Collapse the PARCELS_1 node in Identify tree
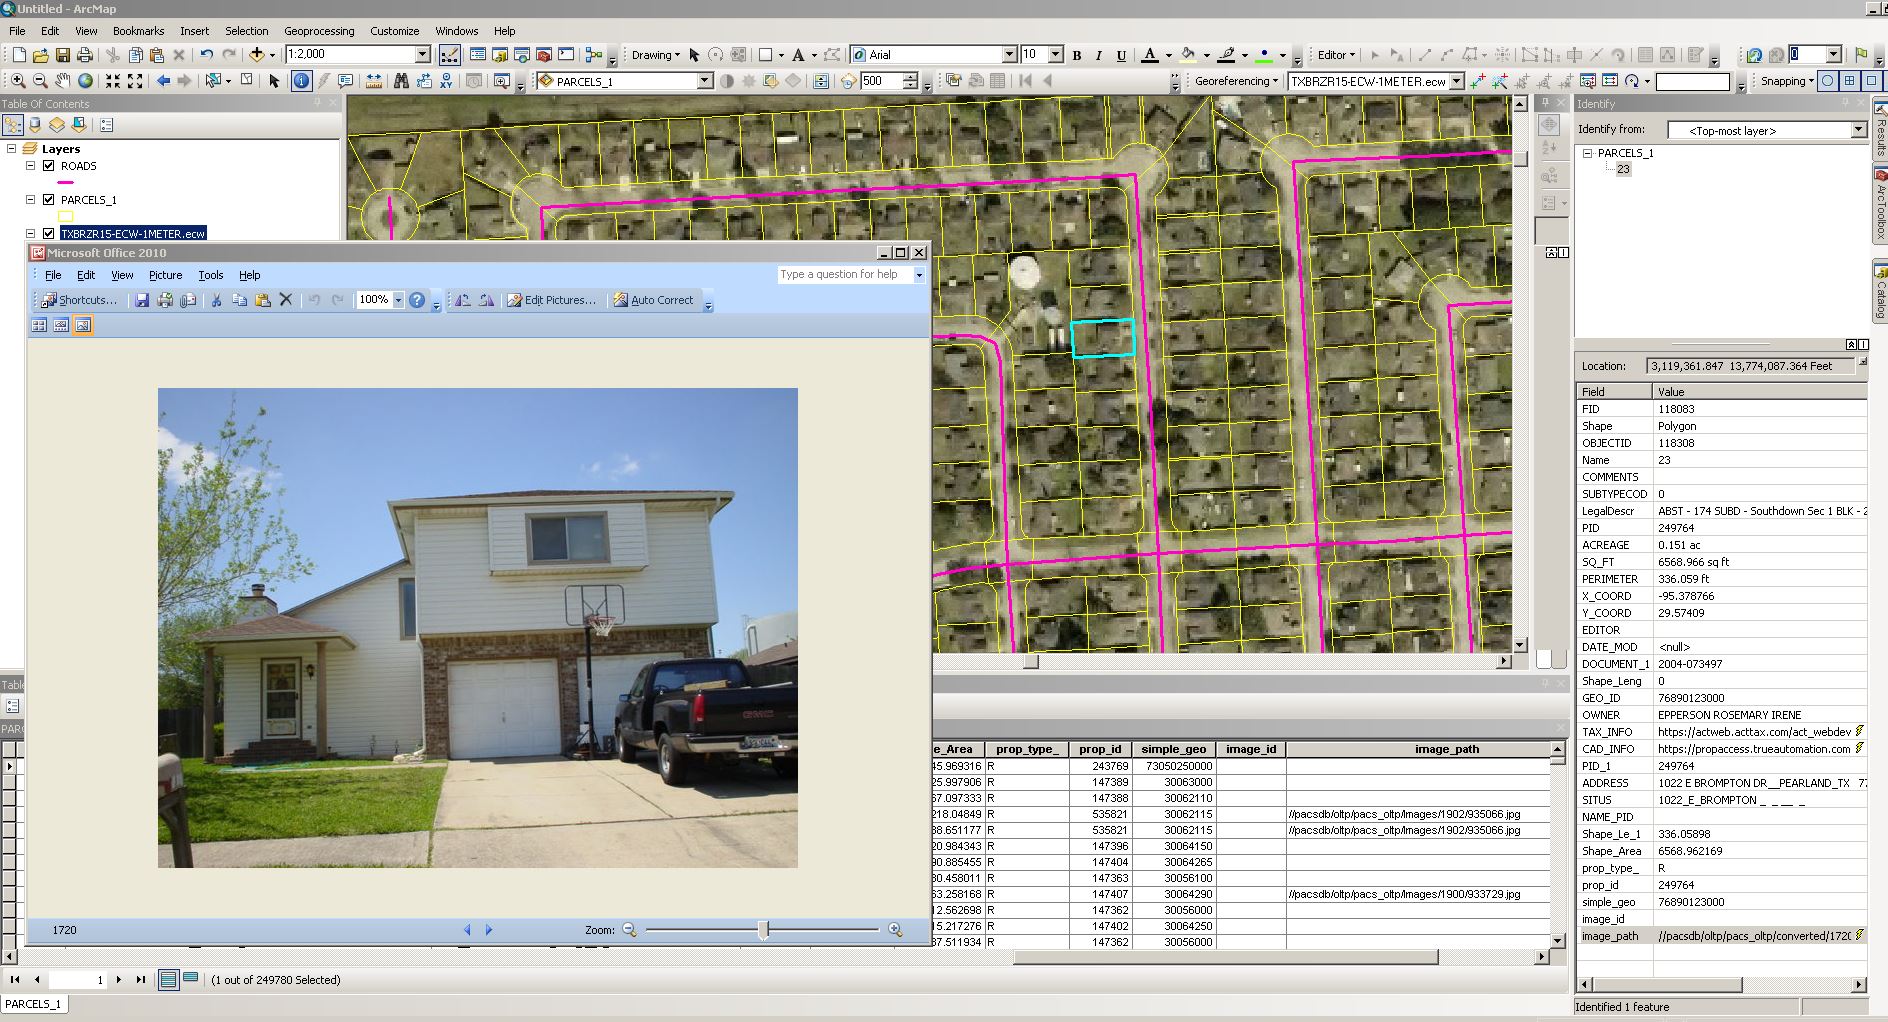Image resolution: width=1888 pixels, height=1022 pixels. click(1587, 153)
